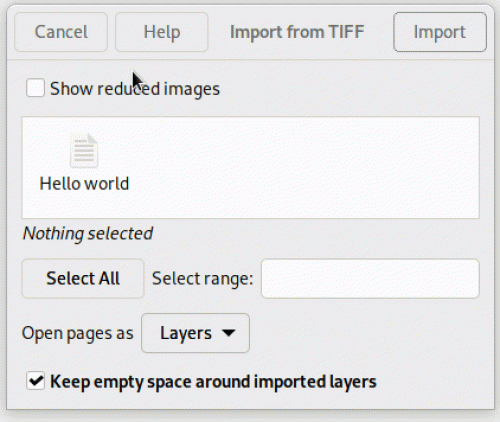Click the Open pages as label
The width and height of the screenshot is (500, 422).
click(77, 334)
